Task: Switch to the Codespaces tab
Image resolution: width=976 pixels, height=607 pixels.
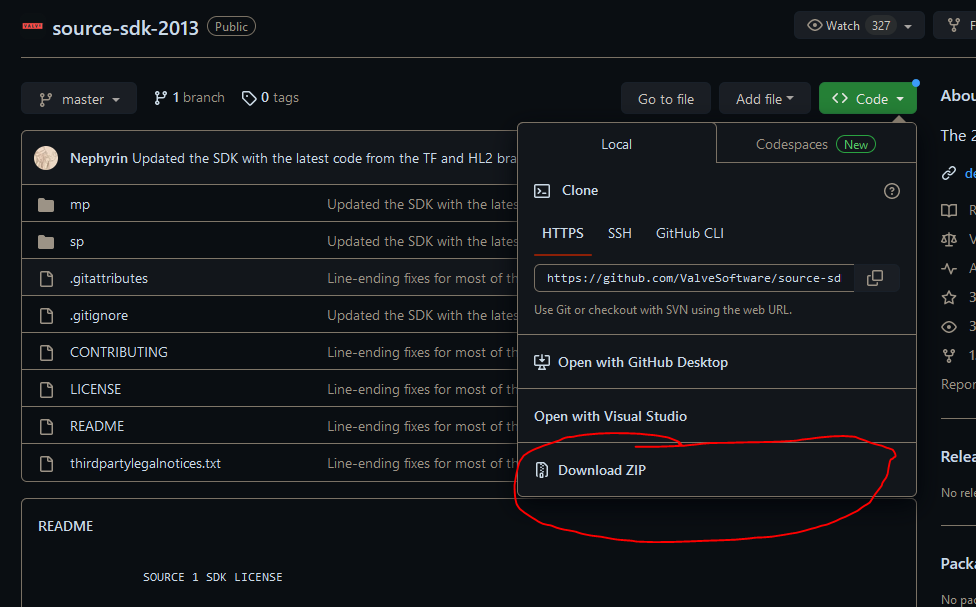Action: [x=815, y=144]
